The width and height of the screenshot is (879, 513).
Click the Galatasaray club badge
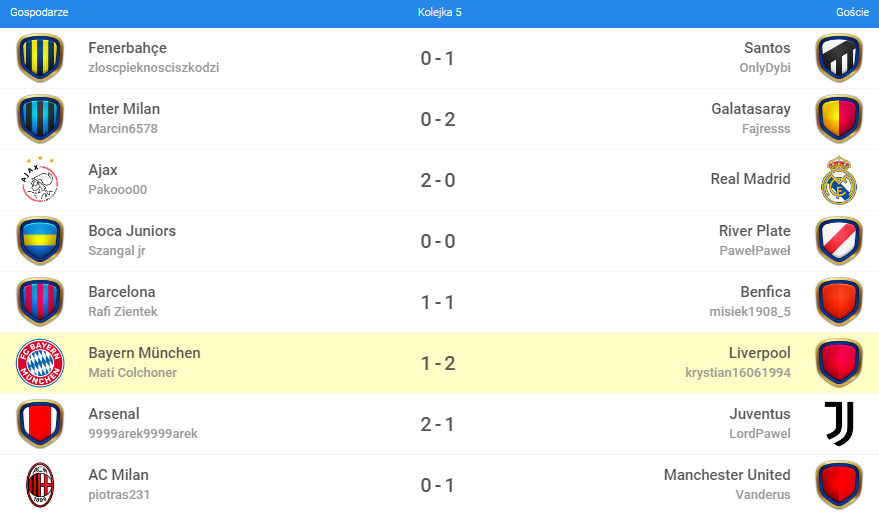coord(838,119)
